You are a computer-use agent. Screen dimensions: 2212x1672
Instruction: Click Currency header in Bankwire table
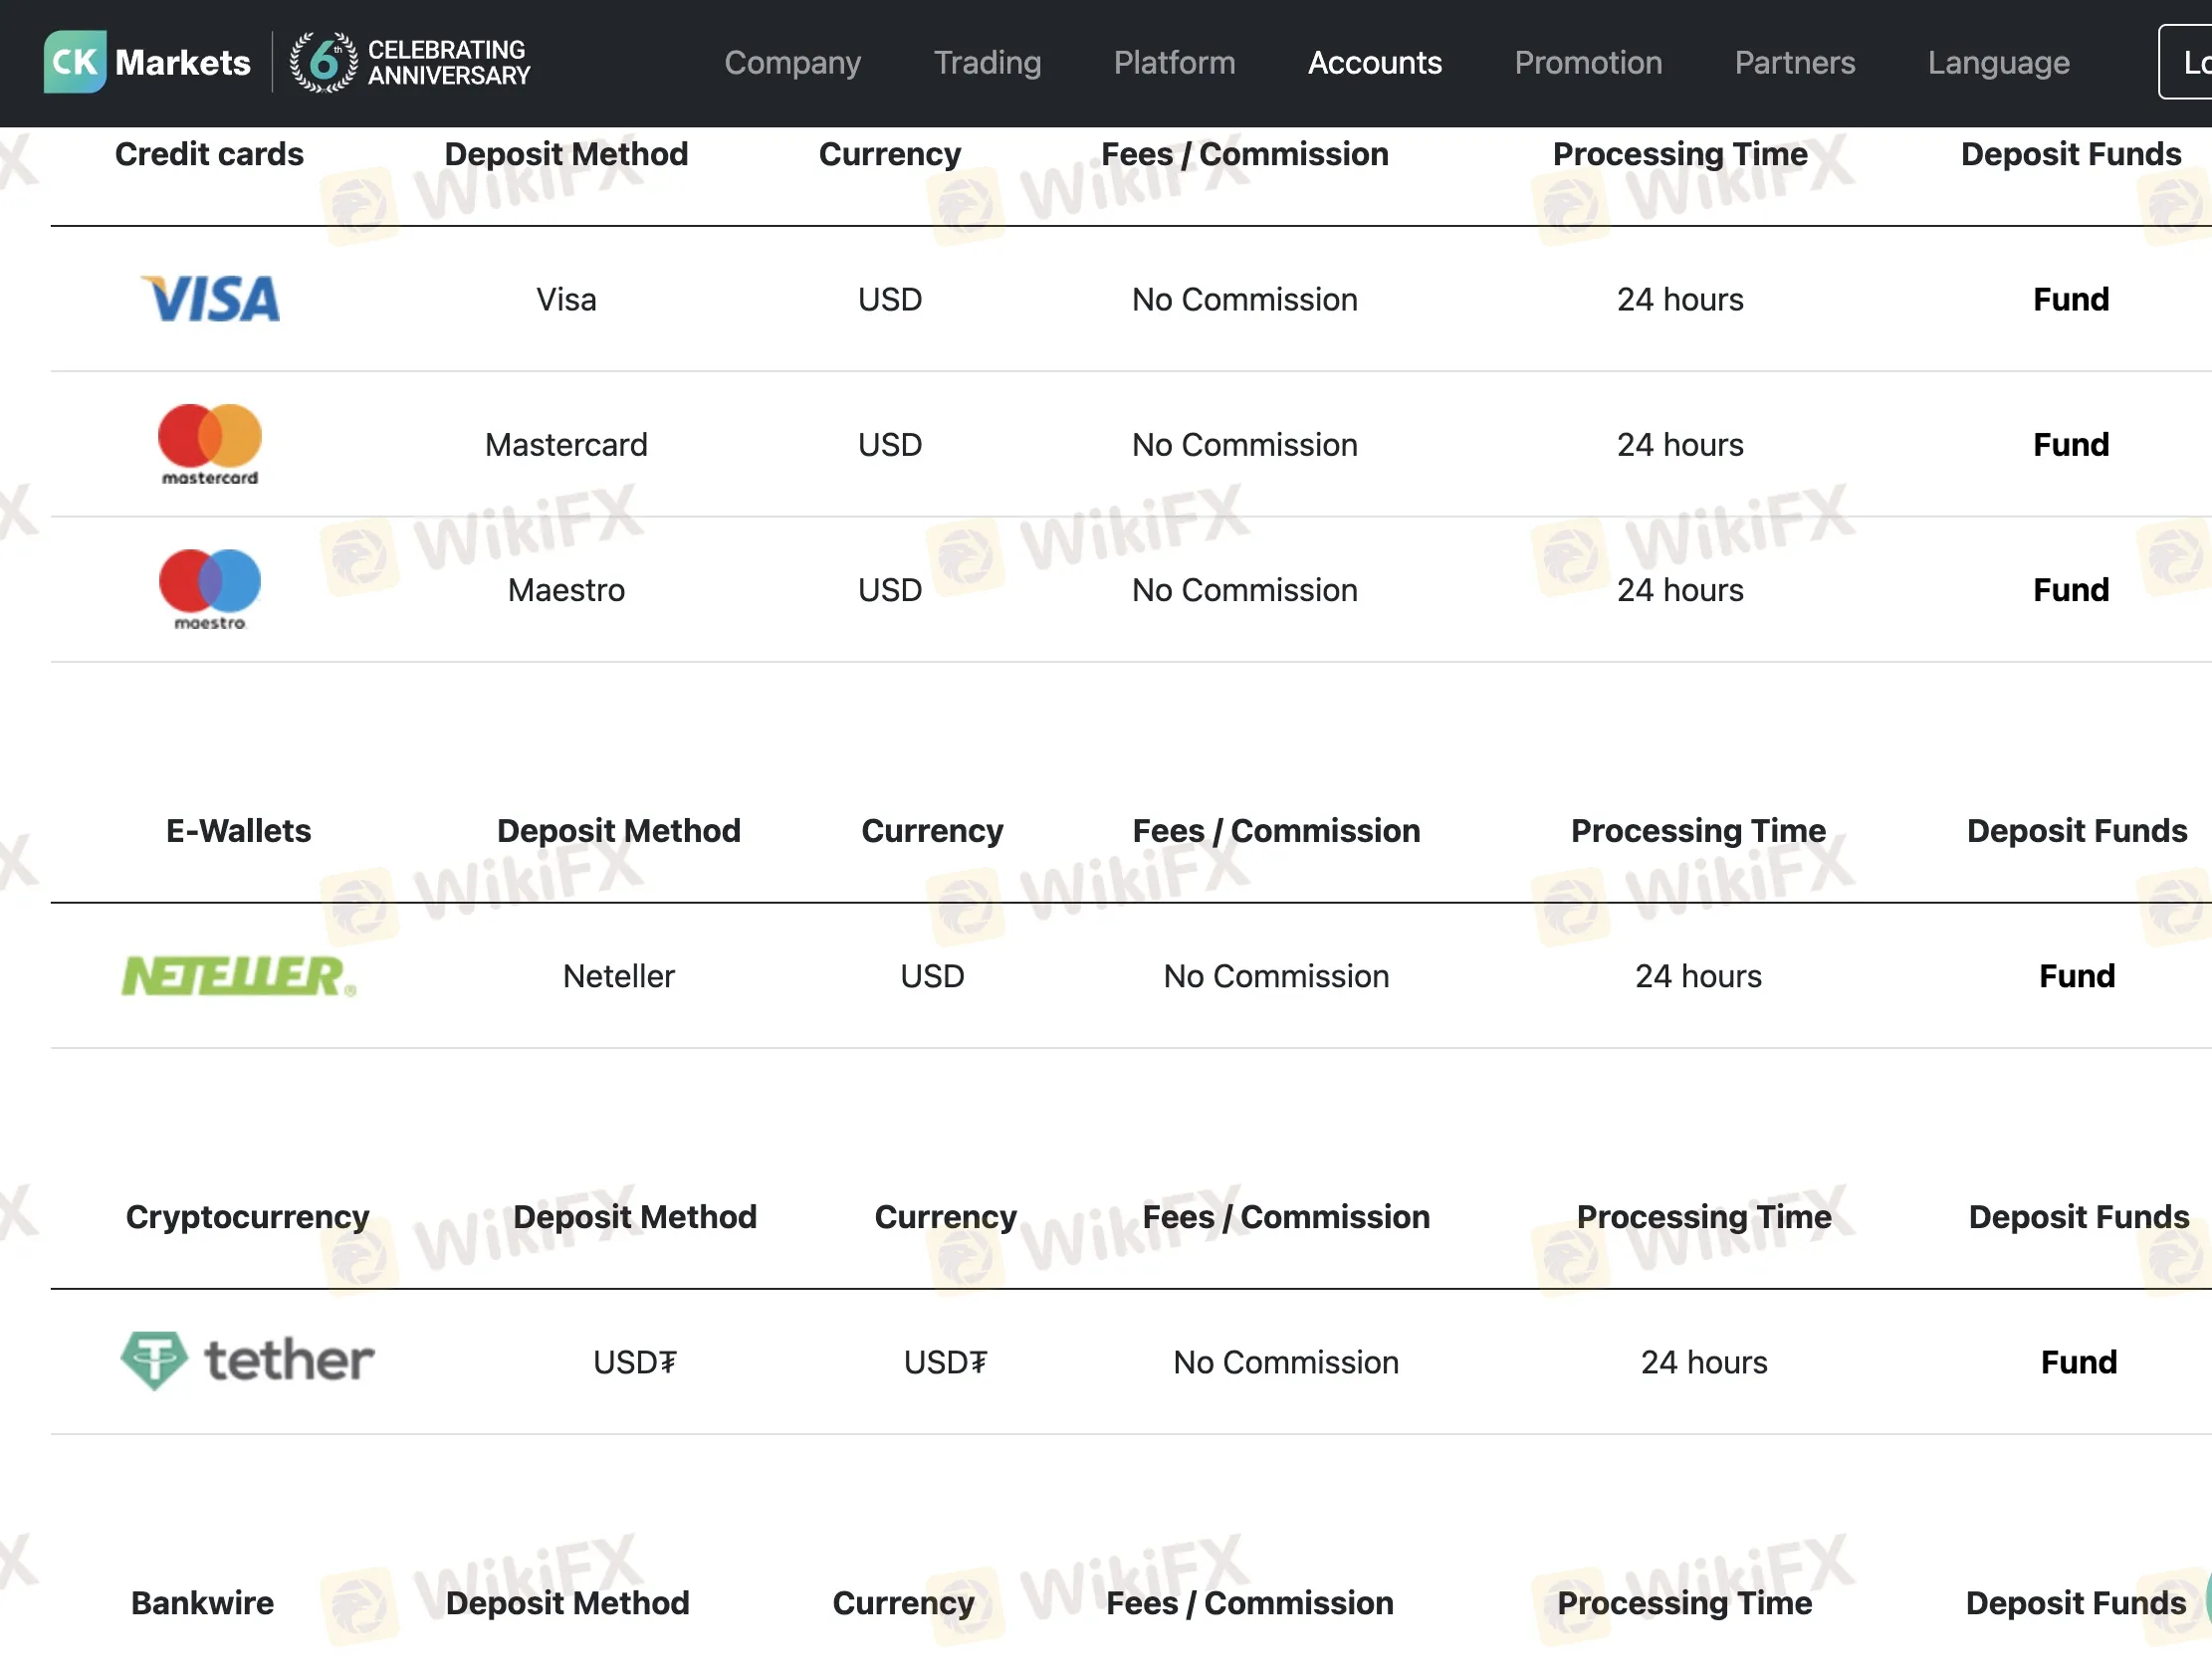coord(903,1603)
